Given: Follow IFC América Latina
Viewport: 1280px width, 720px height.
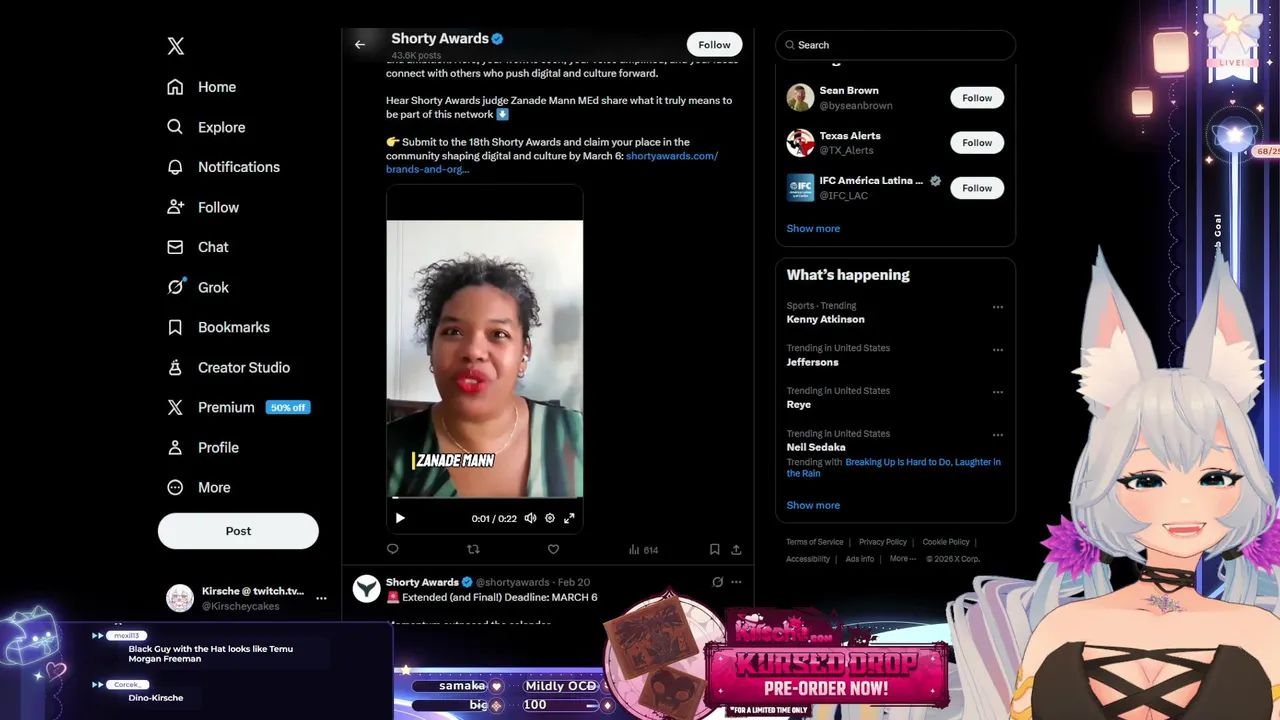Looking at the screenshot, I should tap(977, 188).
